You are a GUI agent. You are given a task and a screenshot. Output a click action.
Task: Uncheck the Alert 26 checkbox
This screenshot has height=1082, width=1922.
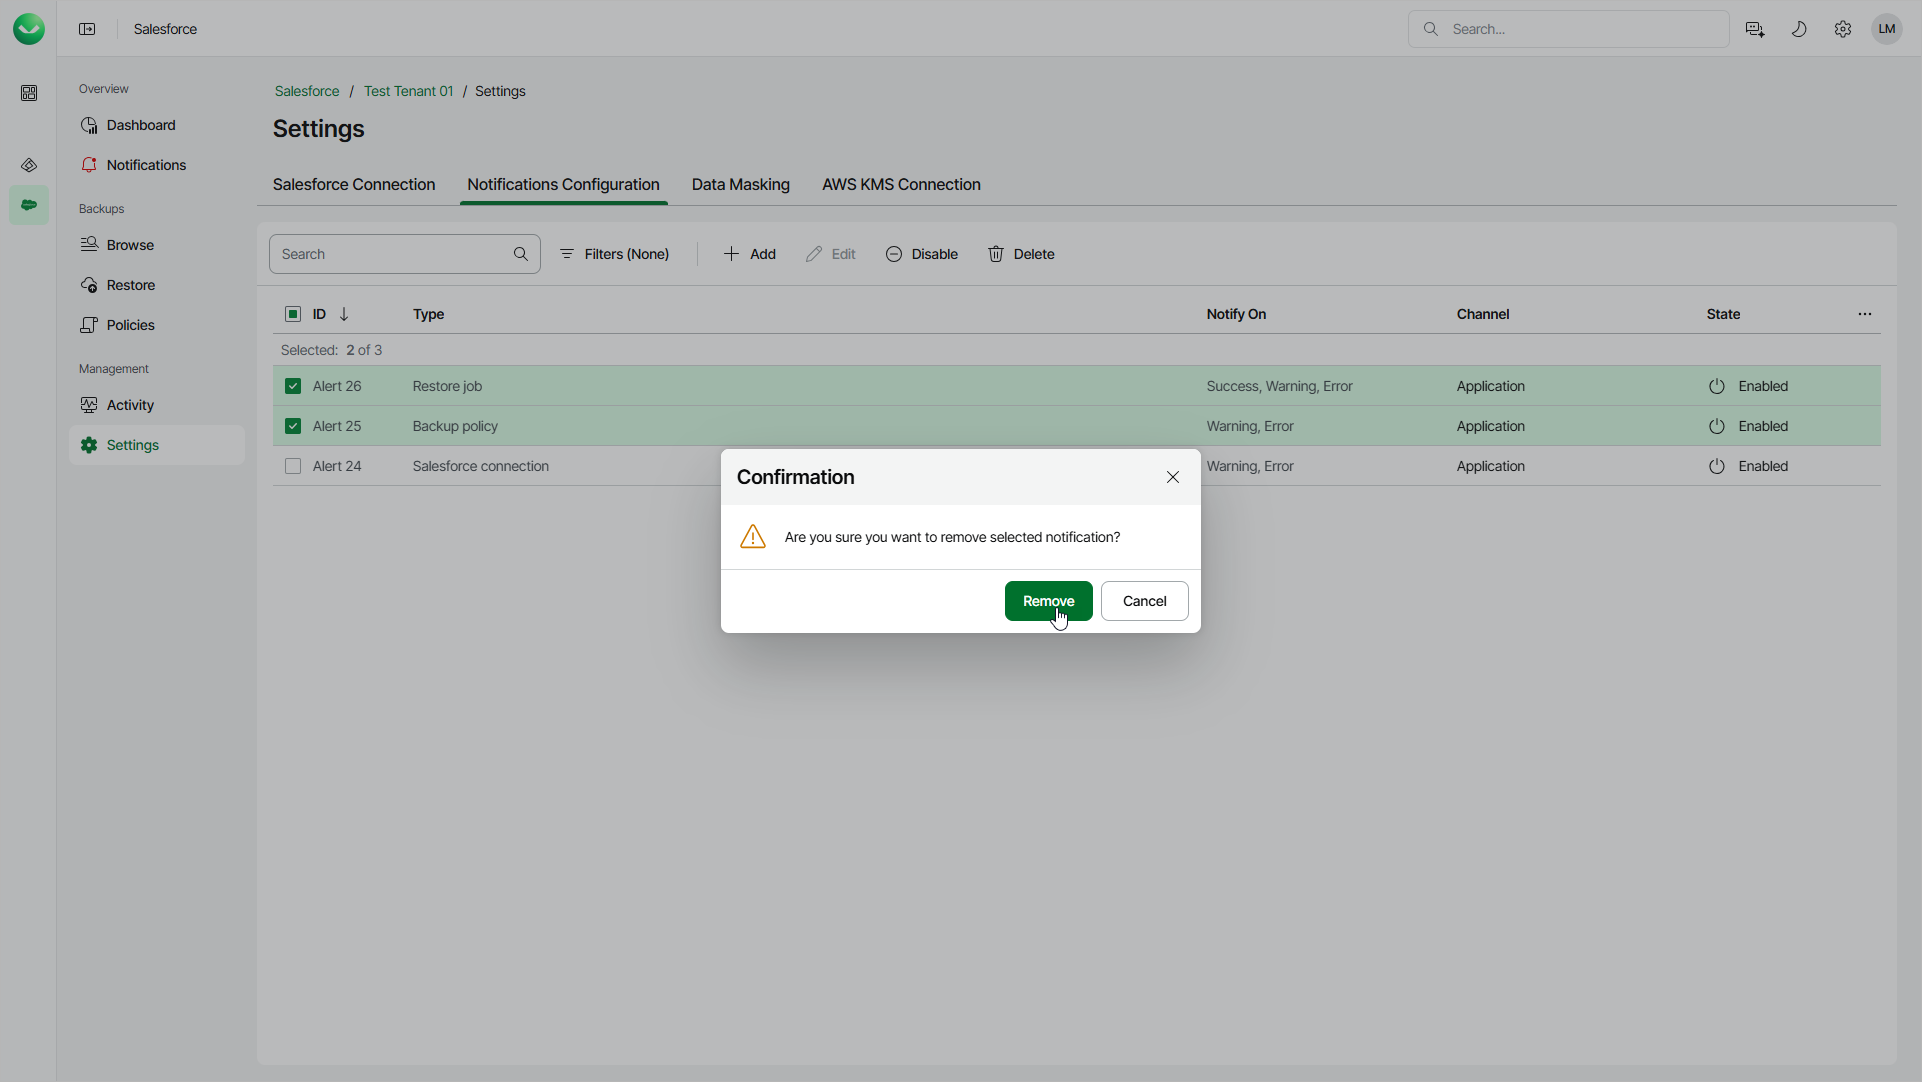click(x=293, y=386)
